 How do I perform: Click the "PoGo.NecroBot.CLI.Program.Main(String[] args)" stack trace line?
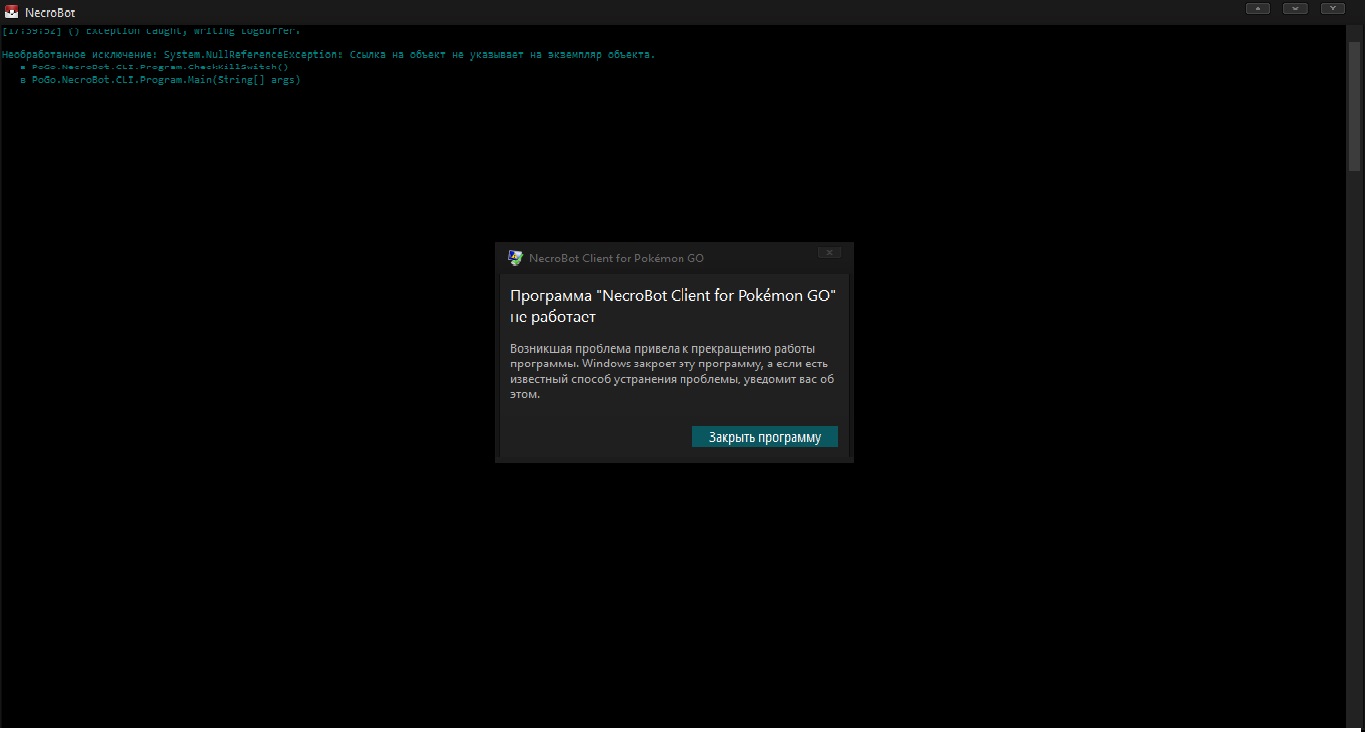coord(160,80)
